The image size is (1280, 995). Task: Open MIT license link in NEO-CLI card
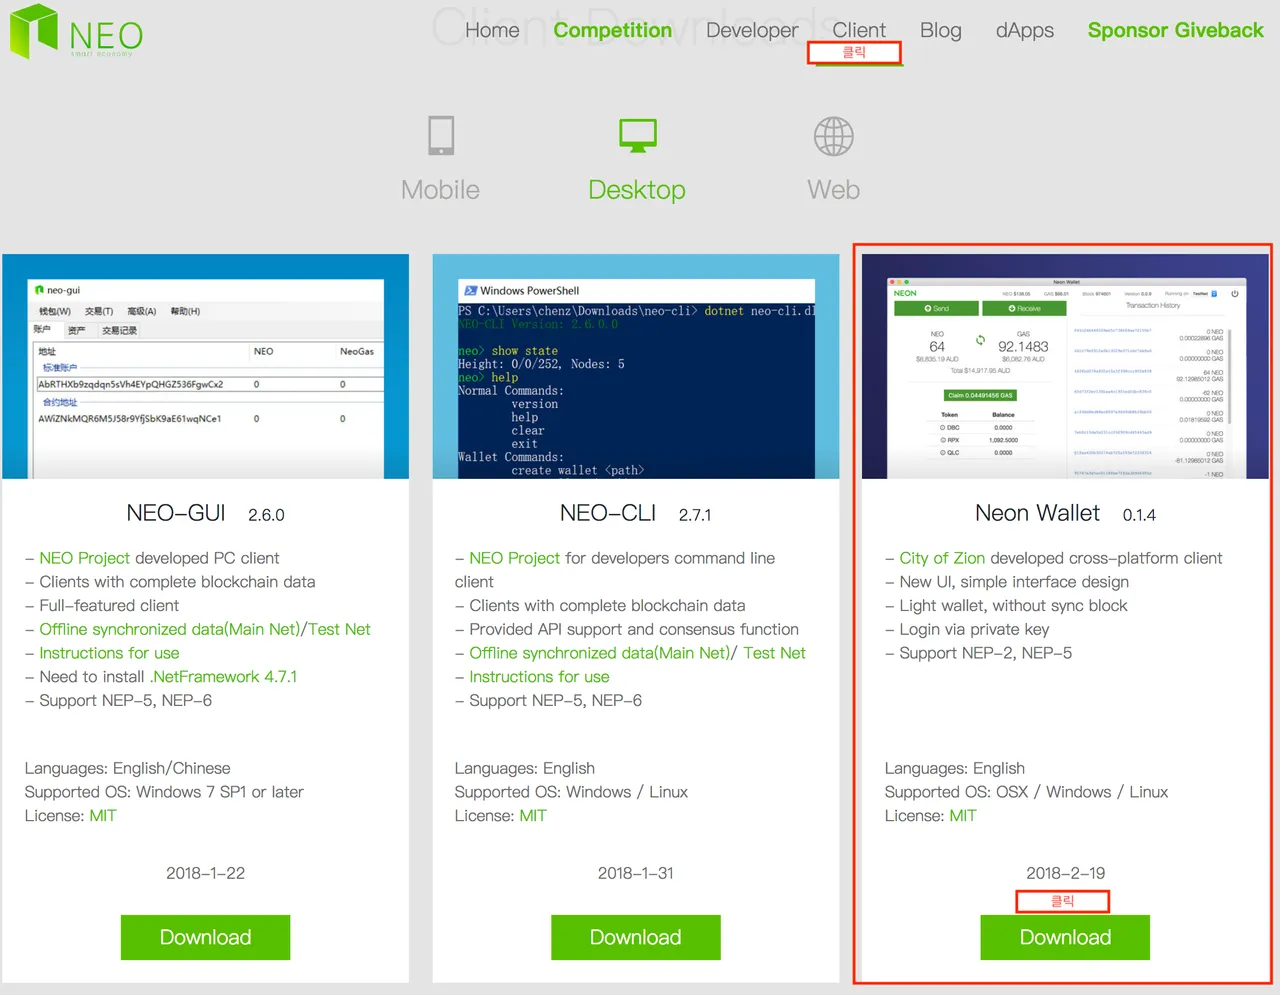[x=533, y=816]
